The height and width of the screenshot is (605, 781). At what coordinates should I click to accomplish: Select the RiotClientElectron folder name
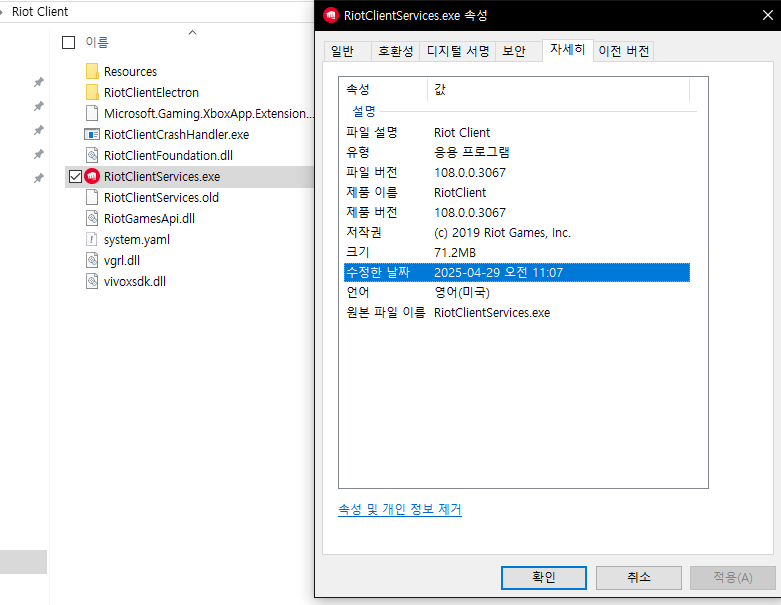coord(151,93)
